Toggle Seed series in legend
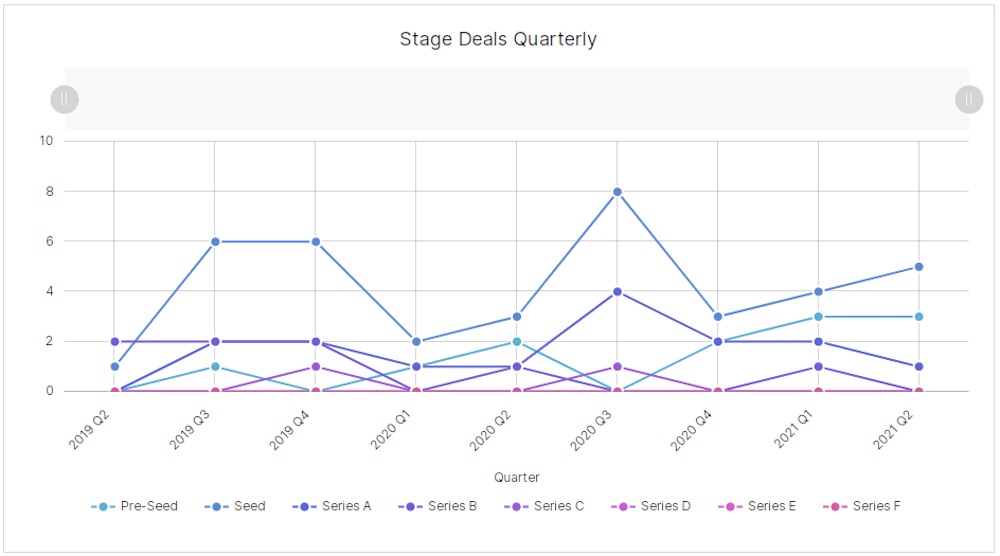Screen dimensions: 1000x556 238,506
